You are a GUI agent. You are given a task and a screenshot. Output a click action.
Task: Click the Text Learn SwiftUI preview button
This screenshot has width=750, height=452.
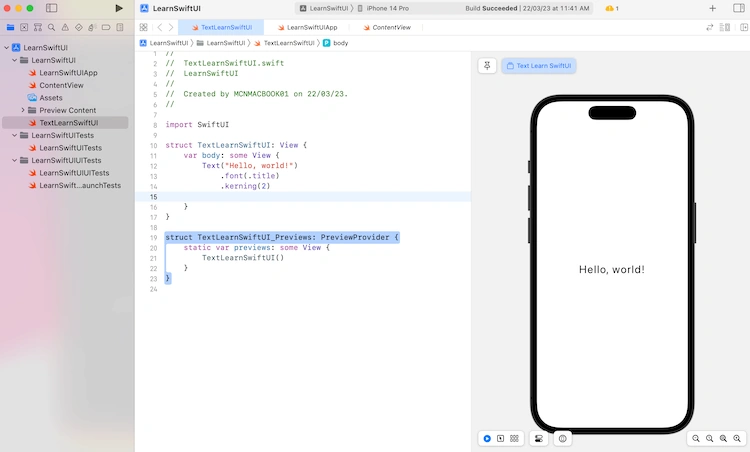pos(539,66)
